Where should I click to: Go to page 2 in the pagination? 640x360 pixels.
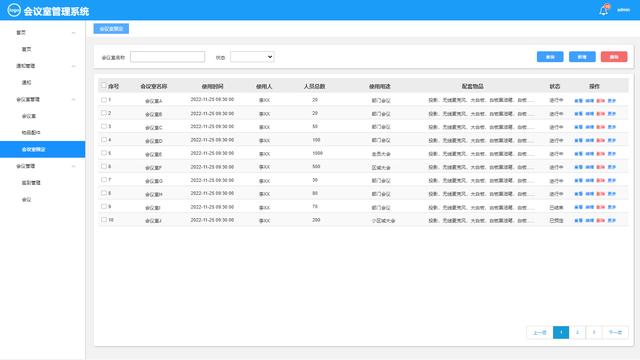click(x=577, y=332)
